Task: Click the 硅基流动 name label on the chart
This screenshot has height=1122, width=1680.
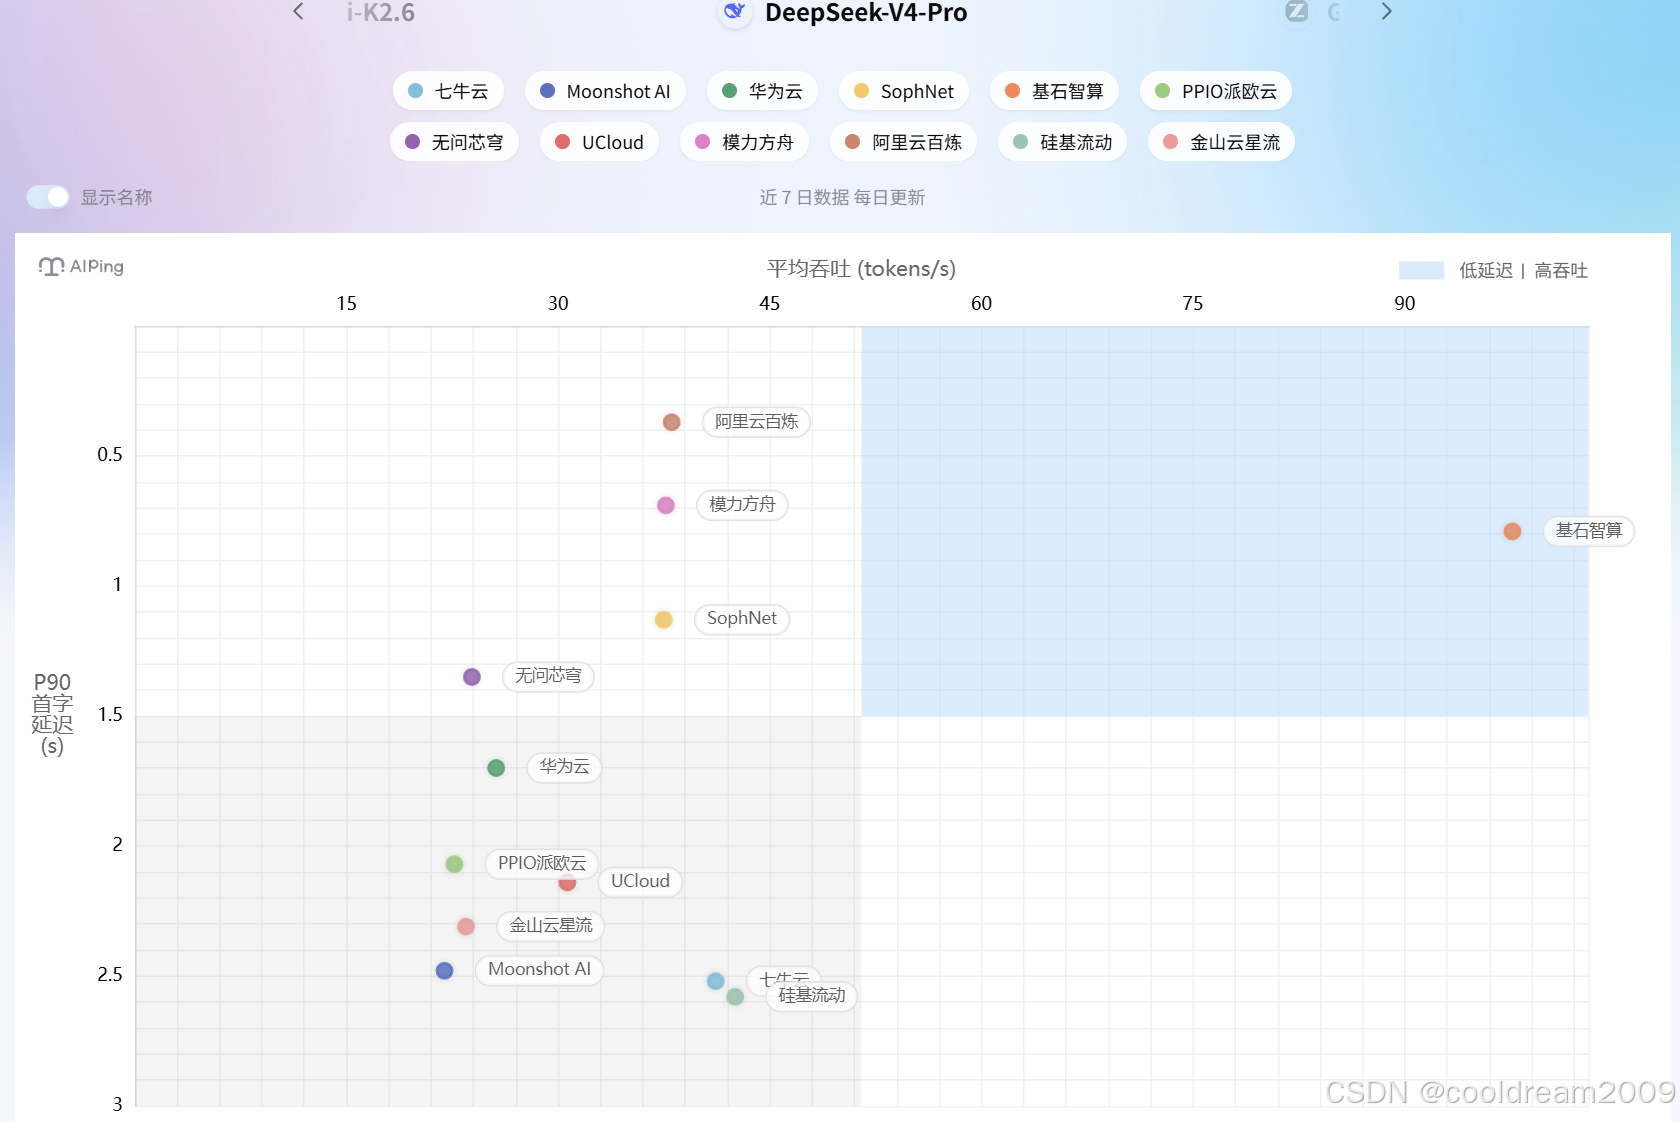Action: coord(812,996)
